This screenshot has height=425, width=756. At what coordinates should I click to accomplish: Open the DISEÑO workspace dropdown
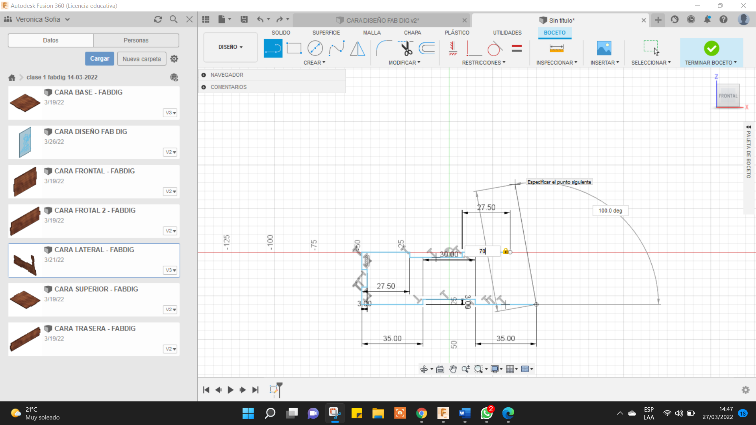(230, 47)
